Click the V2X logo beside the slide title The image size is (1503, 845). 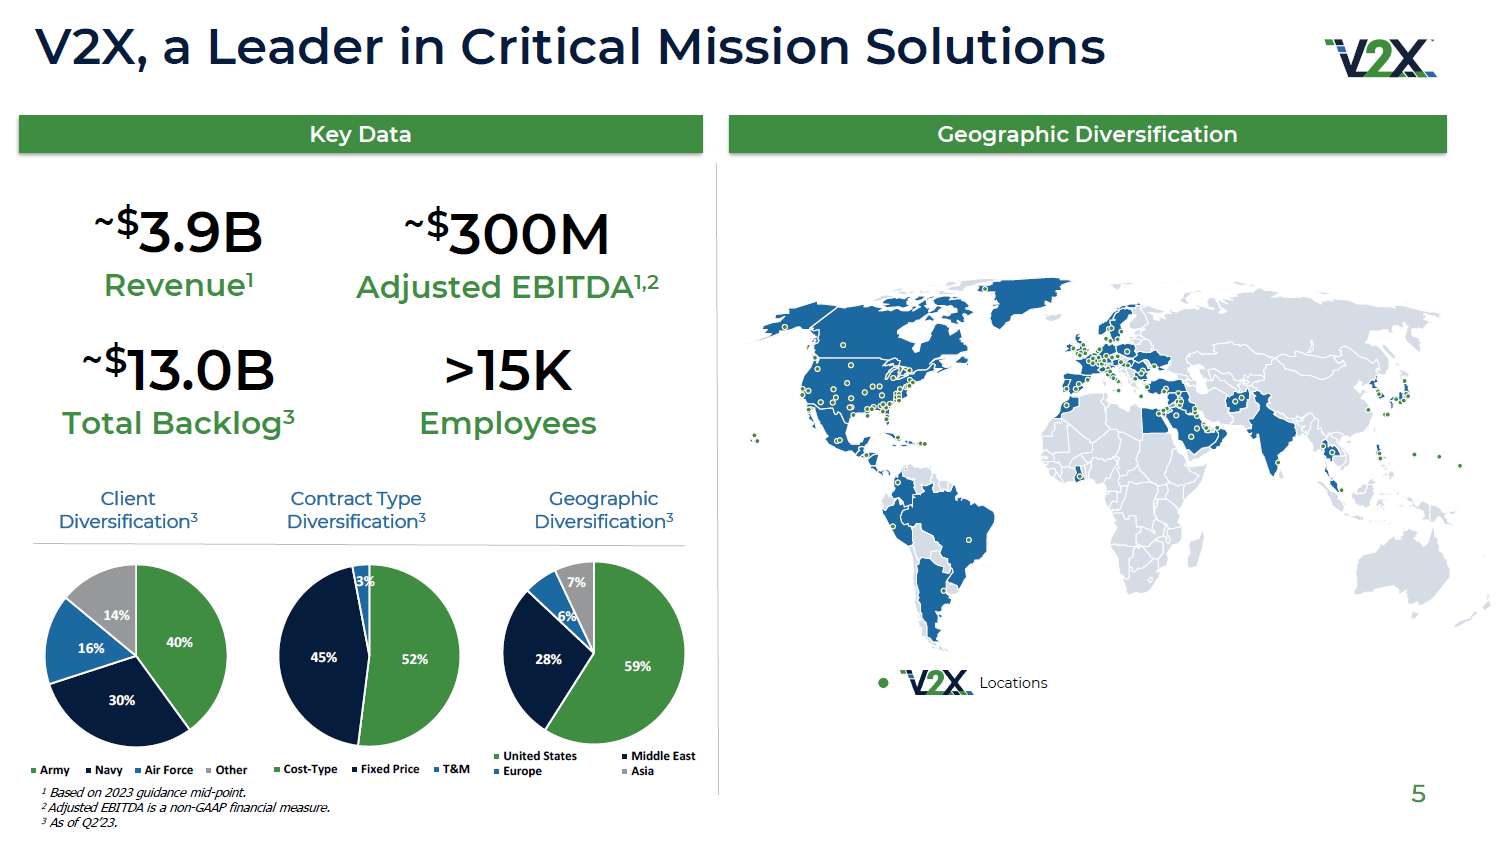click(1380, 59)
